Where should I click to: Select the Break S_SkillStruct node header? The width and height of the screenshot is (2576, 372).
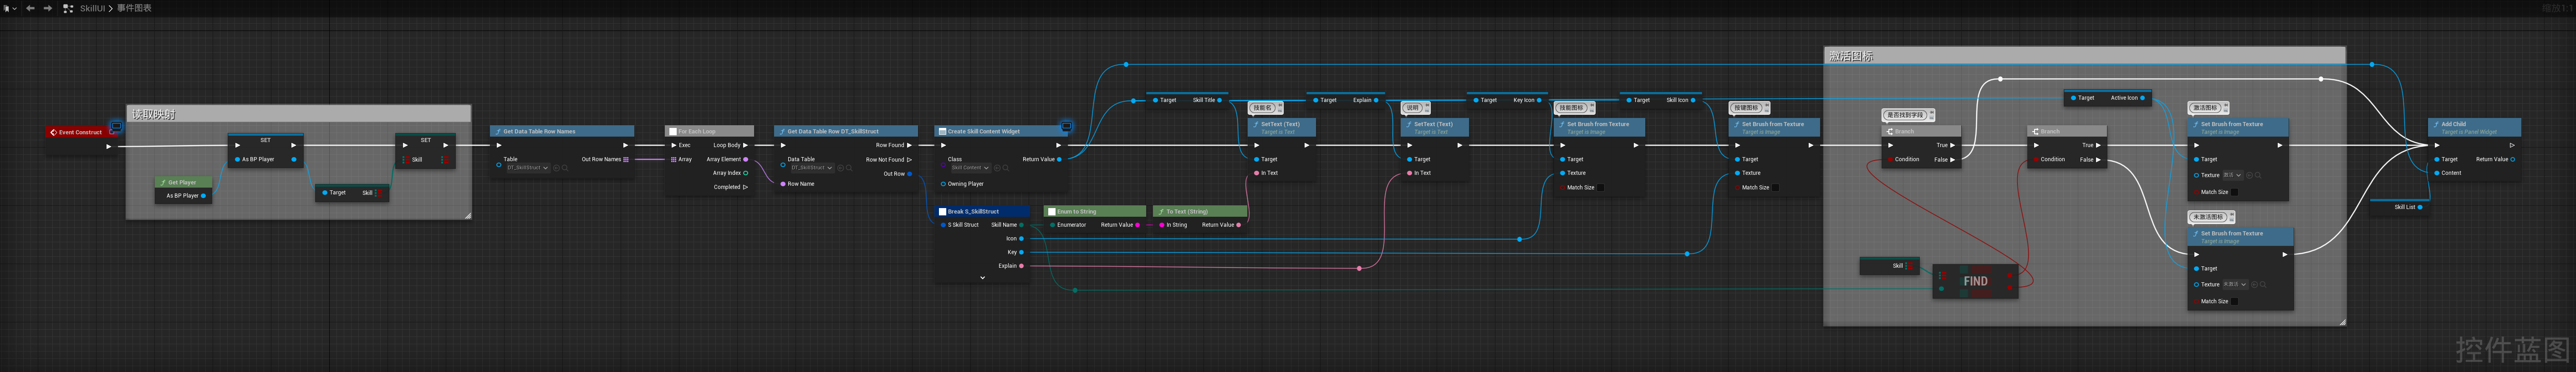[x=982, y=212]
